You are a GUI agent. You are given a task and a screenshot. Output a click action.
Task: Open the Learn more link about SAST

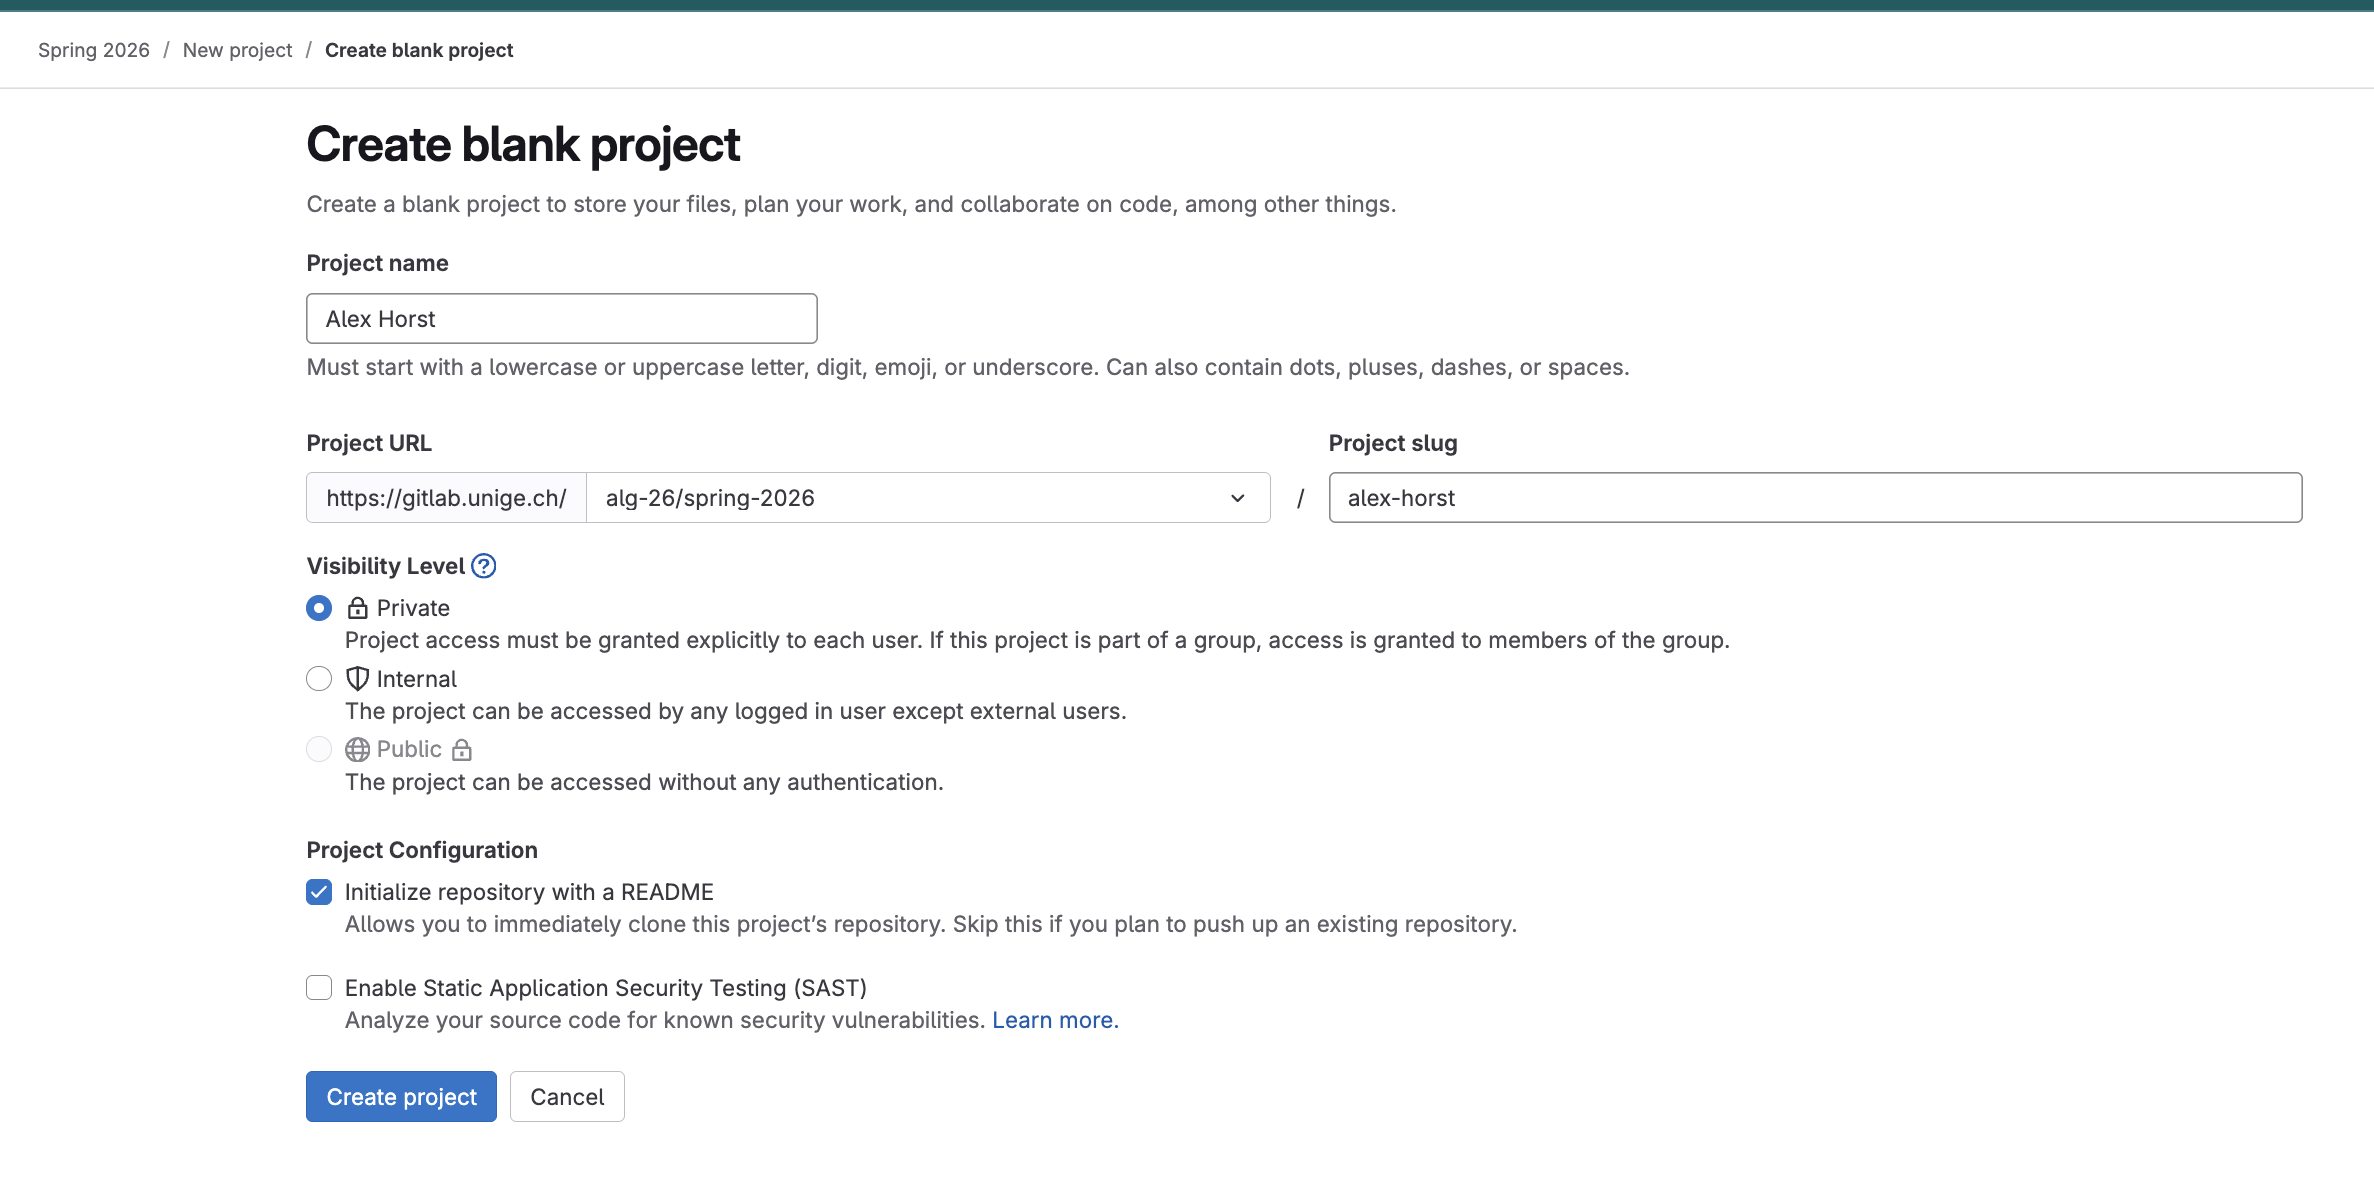pos(1054,1019)
